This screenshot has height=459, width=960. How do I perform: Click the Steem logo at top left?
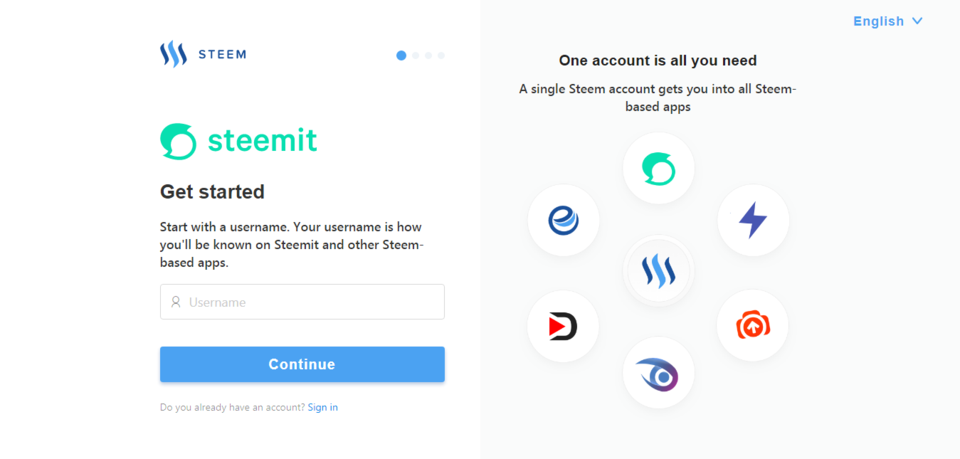(173, 54)
